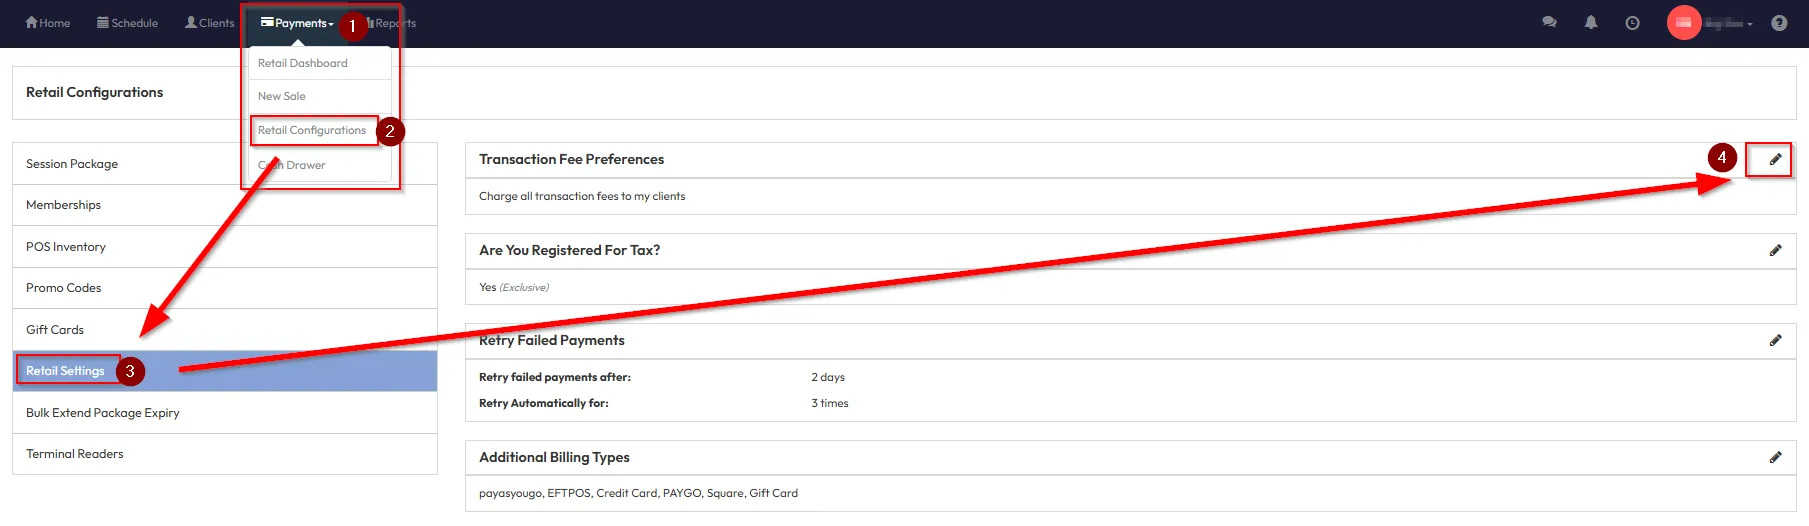Edit Transaction Fee Preferences with pencil icon

1775,159
